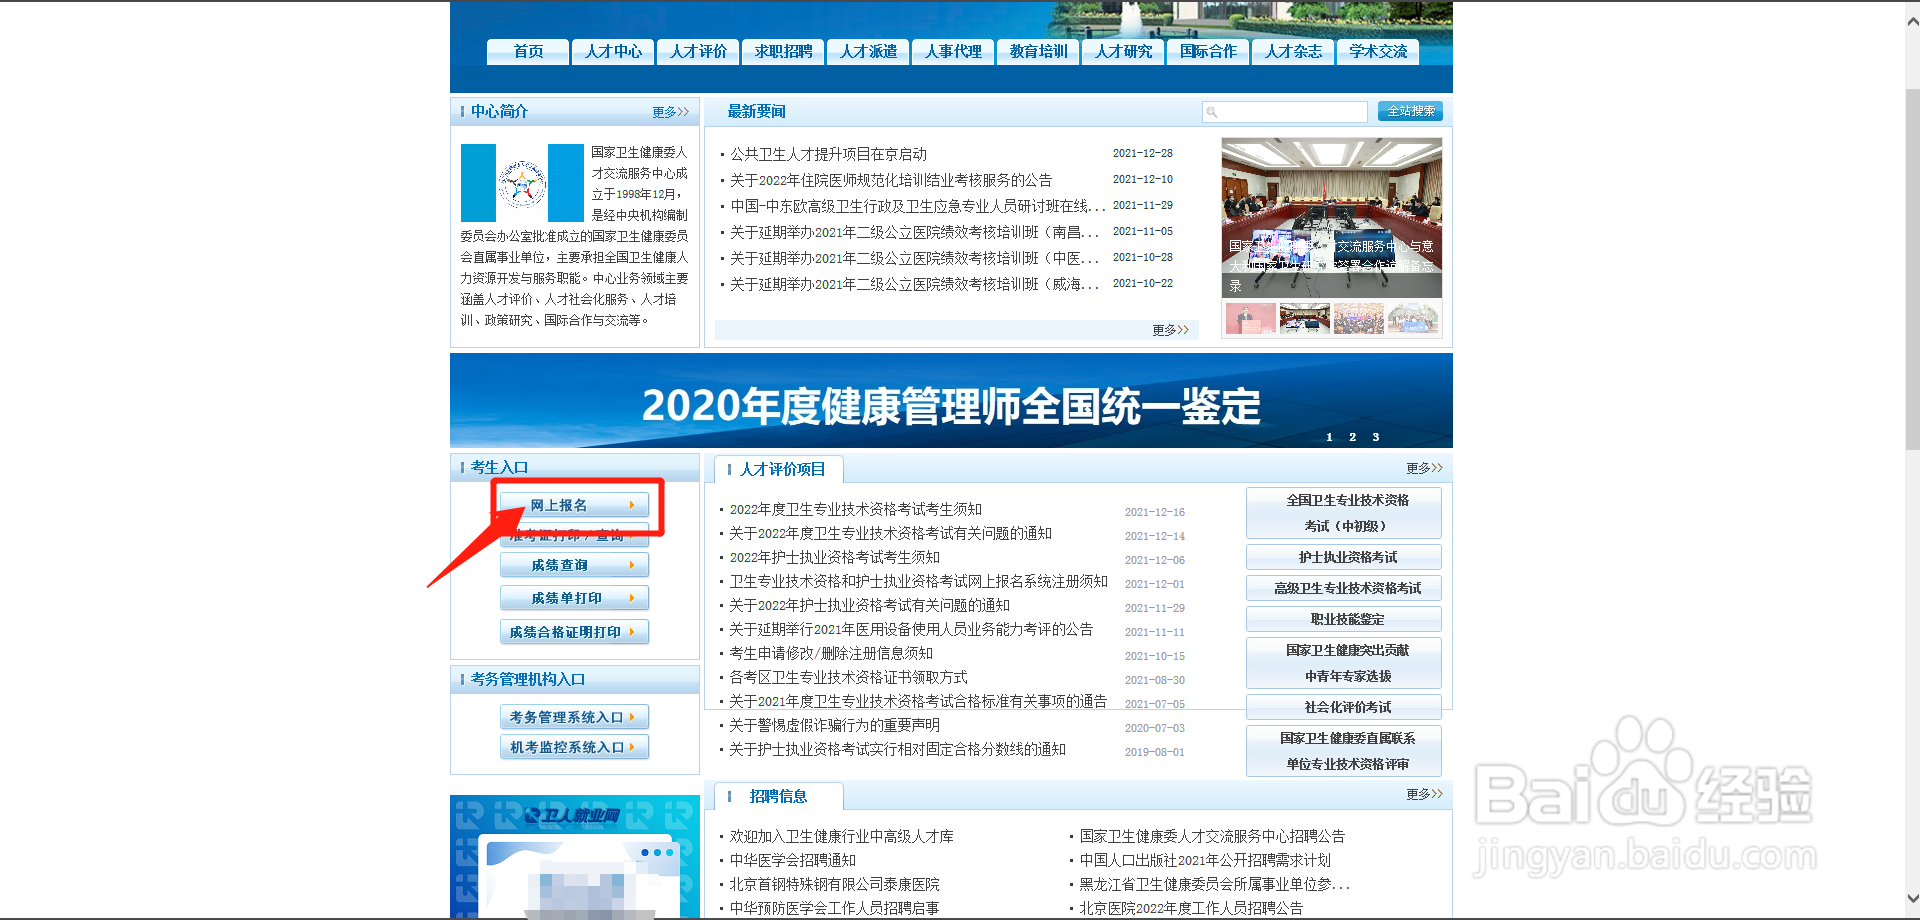Click the 2020年度健康管理师全国统一鉴定 banner
The image size is (1920, 920).
(951, 400)
